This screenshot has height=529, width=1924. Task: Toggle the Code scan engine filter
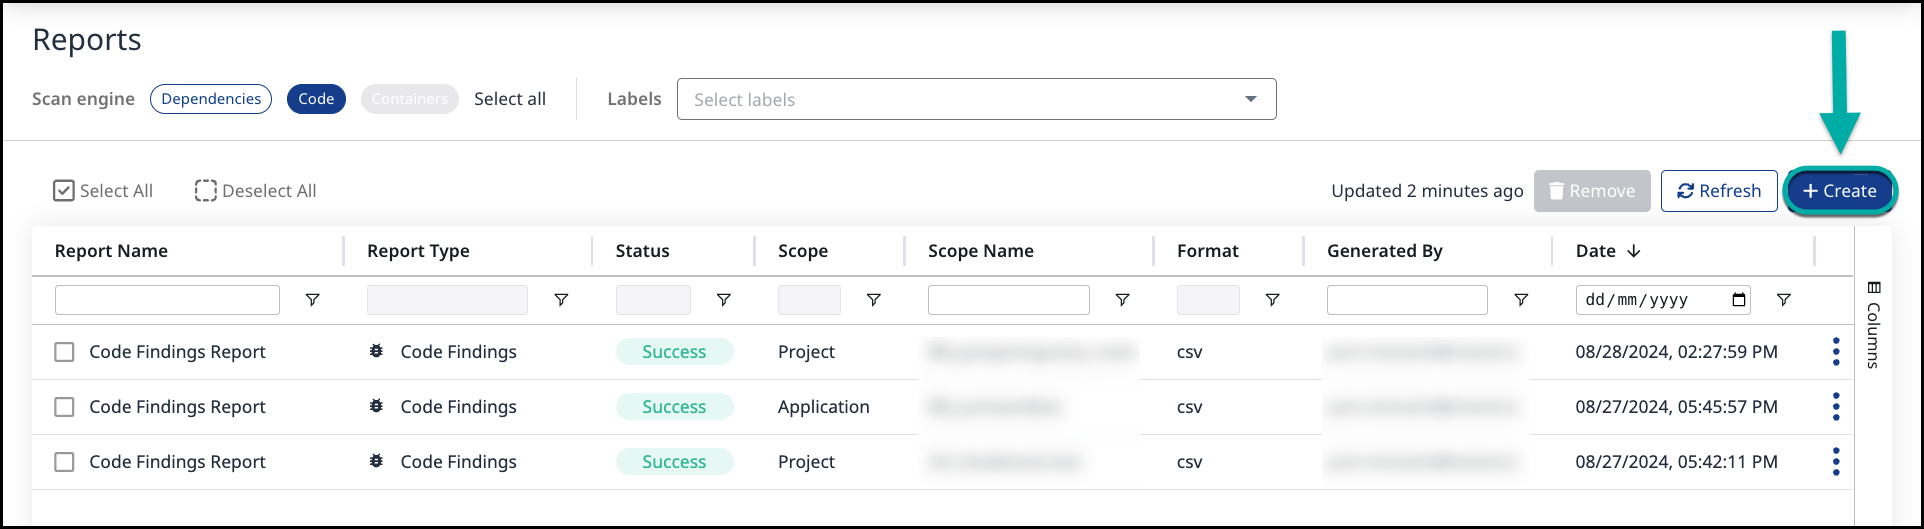(x=316, y=99)
